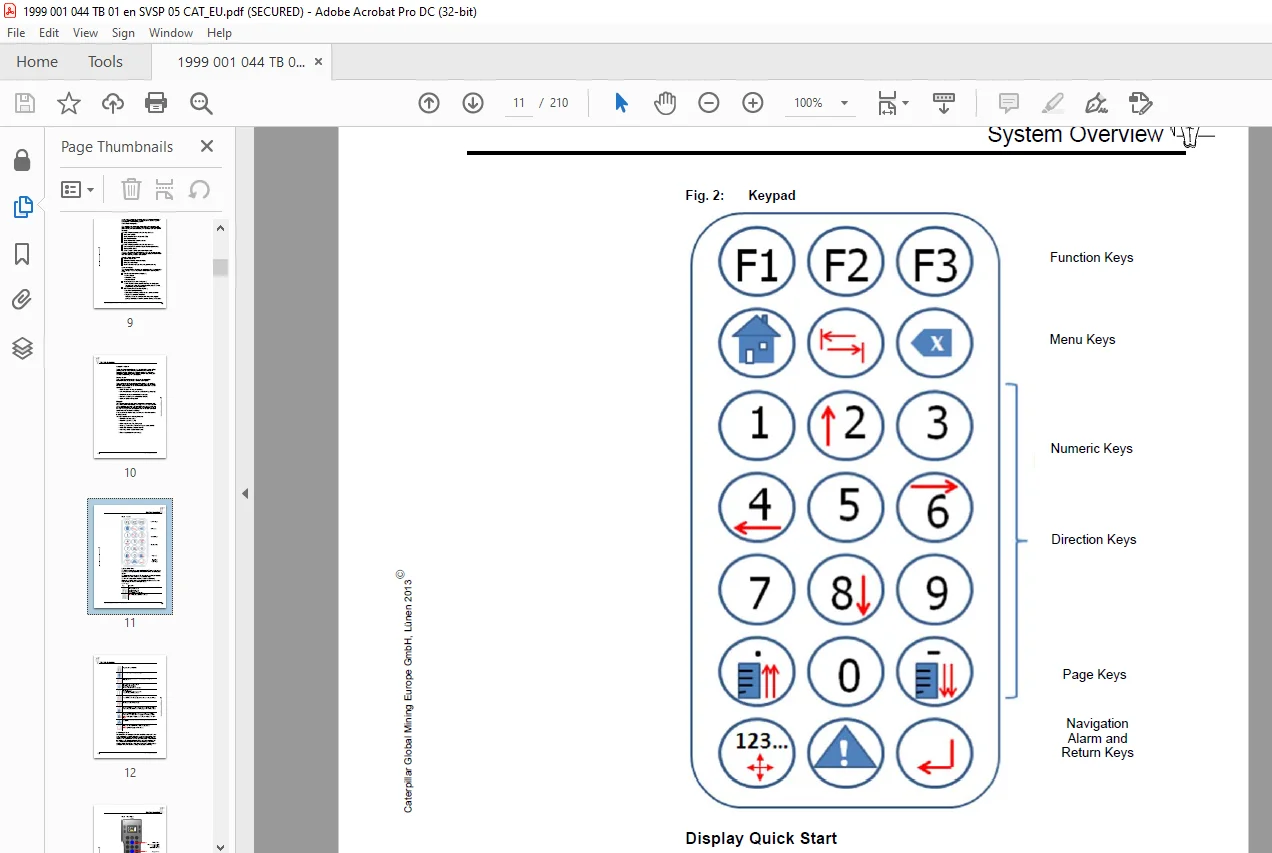
Task: Click the upload to cloud icon
Action: pyautogui.click(x=113, y=103)
